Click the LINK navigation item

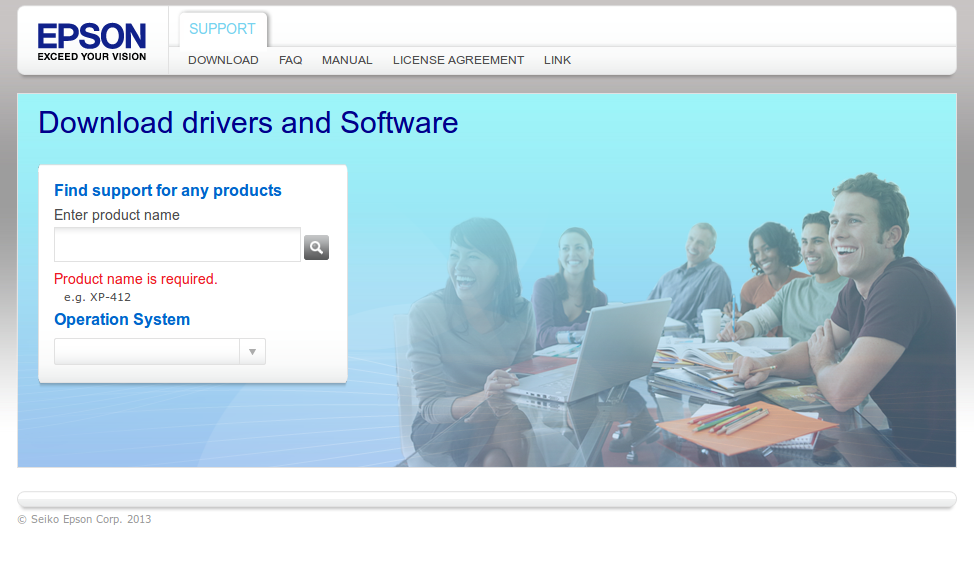(557, 60)
